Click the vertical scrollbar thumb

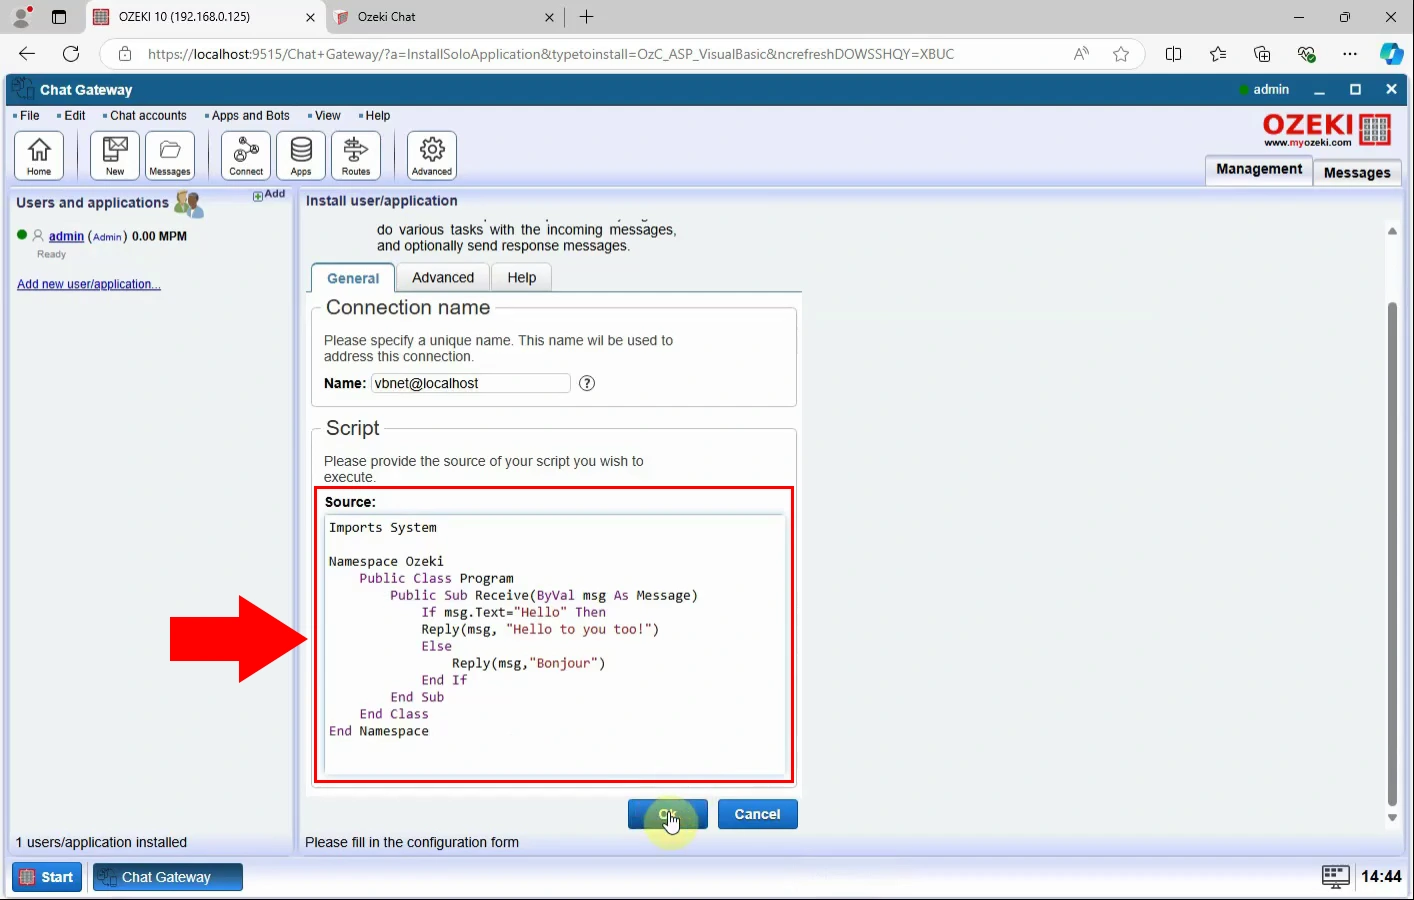(1392, 553)
